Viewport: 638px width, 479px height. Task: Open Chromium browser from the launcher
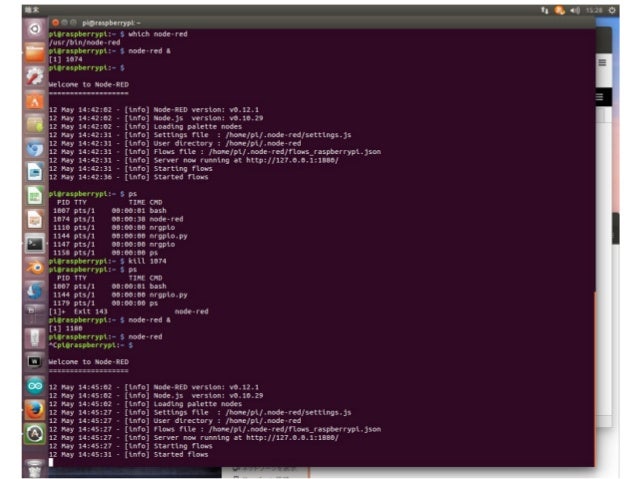(x=35, y=148)
